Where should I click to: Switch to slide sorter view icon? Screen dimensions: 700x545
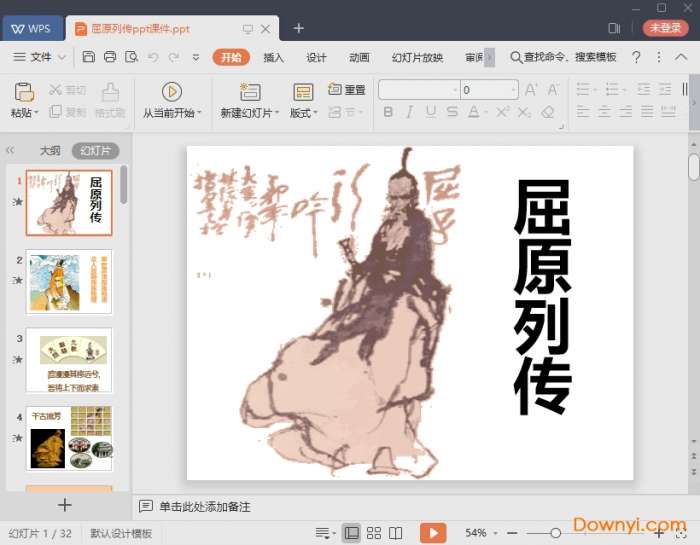click(x=374, y=533)
